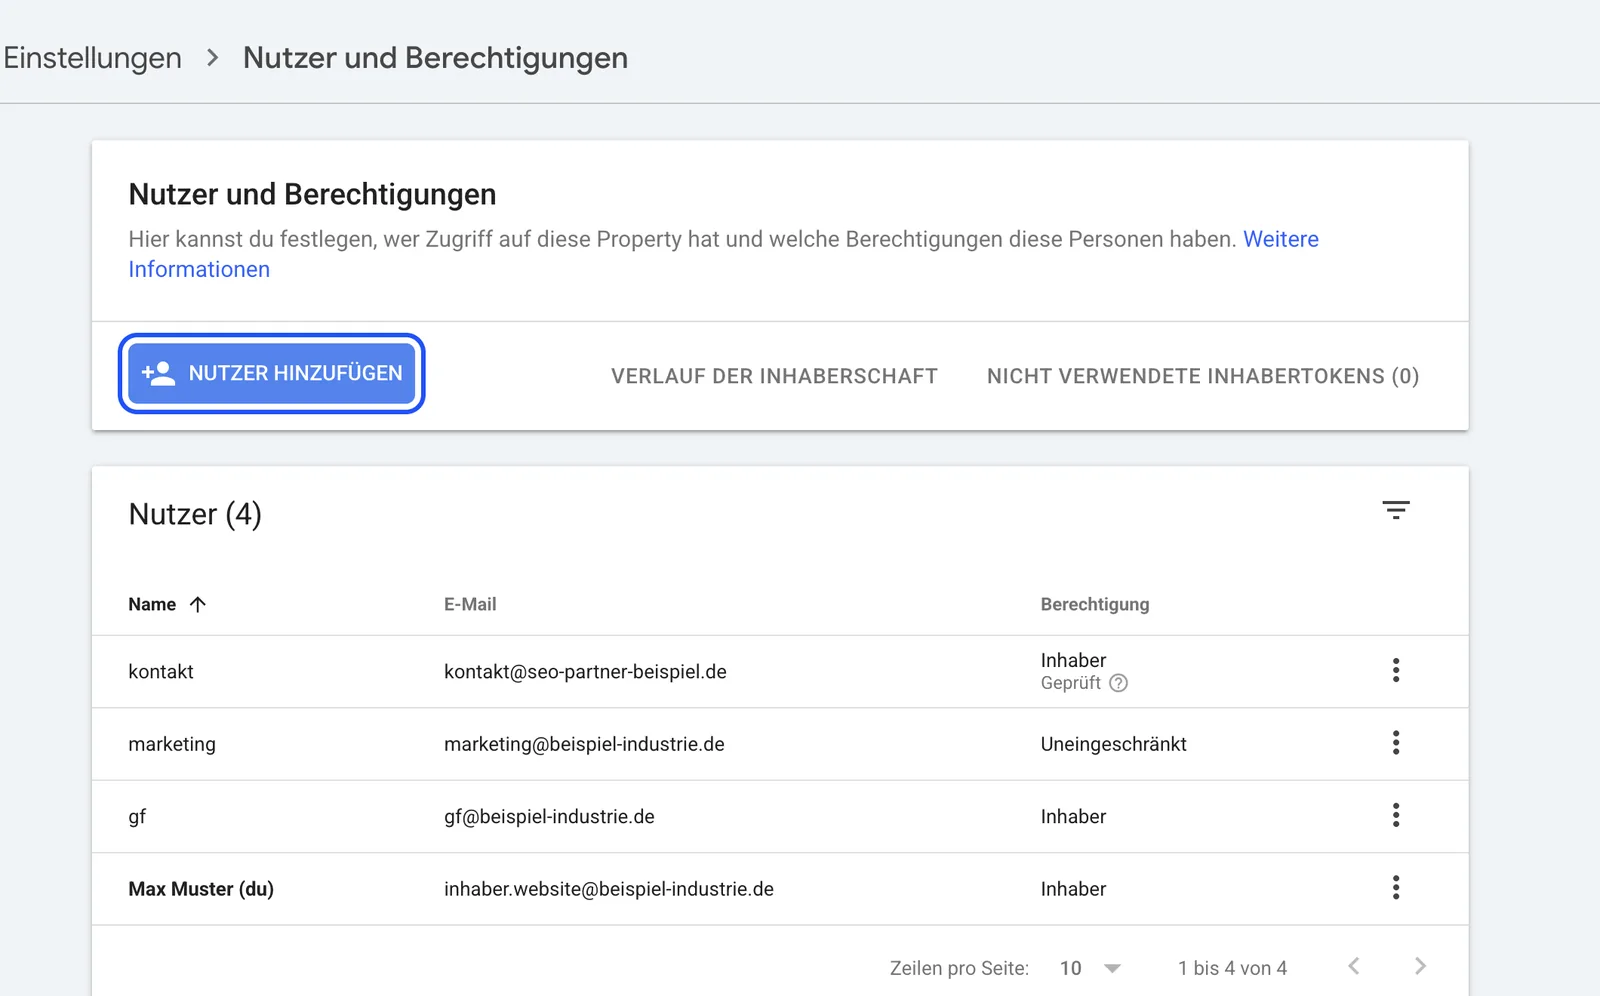Click the Max Muster (du) name
The image size is (1600, 996).
(201, 889)
